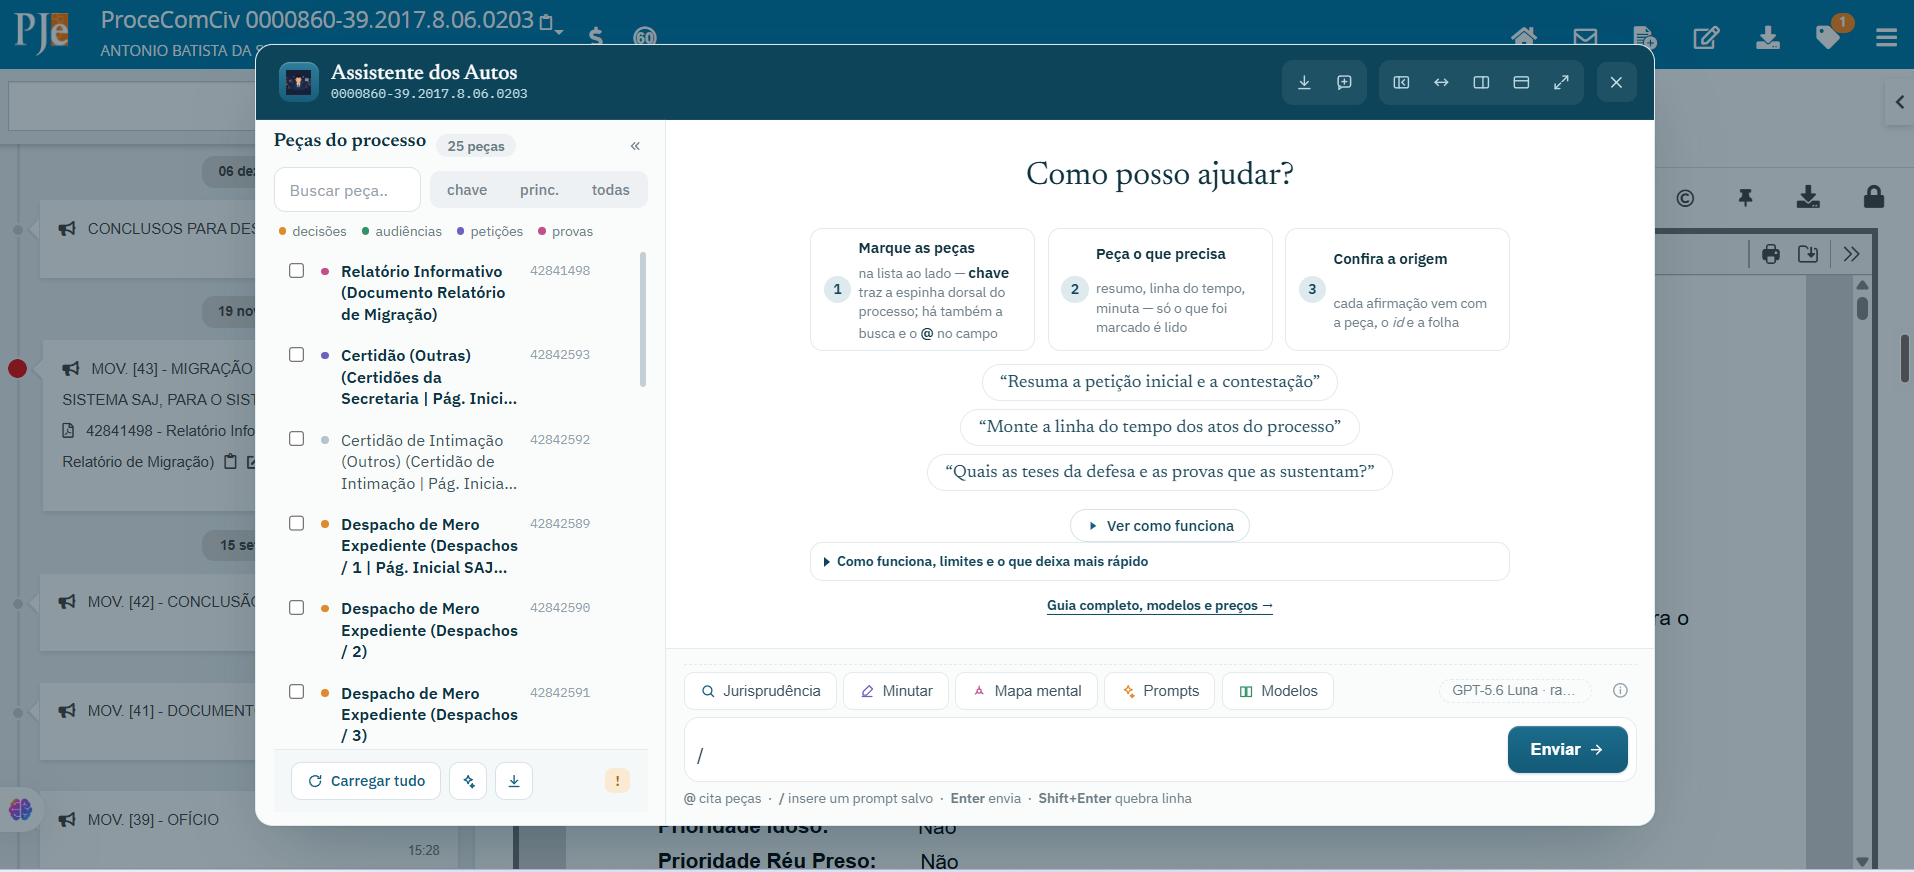Select the suggestion Quais as teses da defesa
The height and width of the screenshot is (872, 1914).
[x=1160, y=472]
